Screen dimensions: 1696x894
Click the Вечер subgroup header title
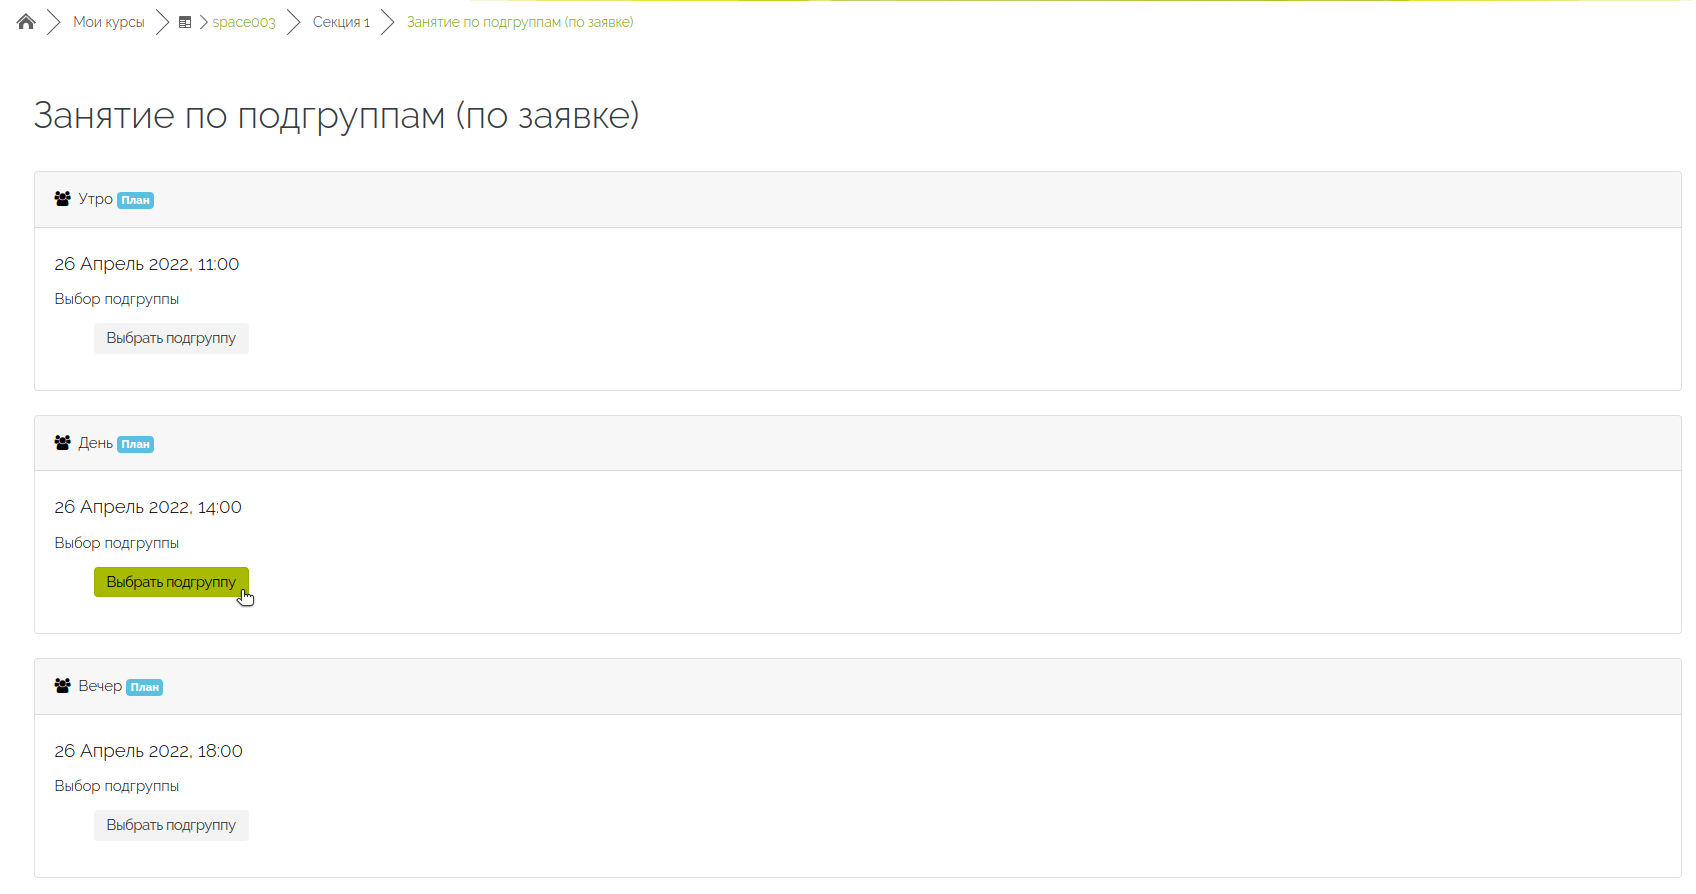[x=100, y=686]
